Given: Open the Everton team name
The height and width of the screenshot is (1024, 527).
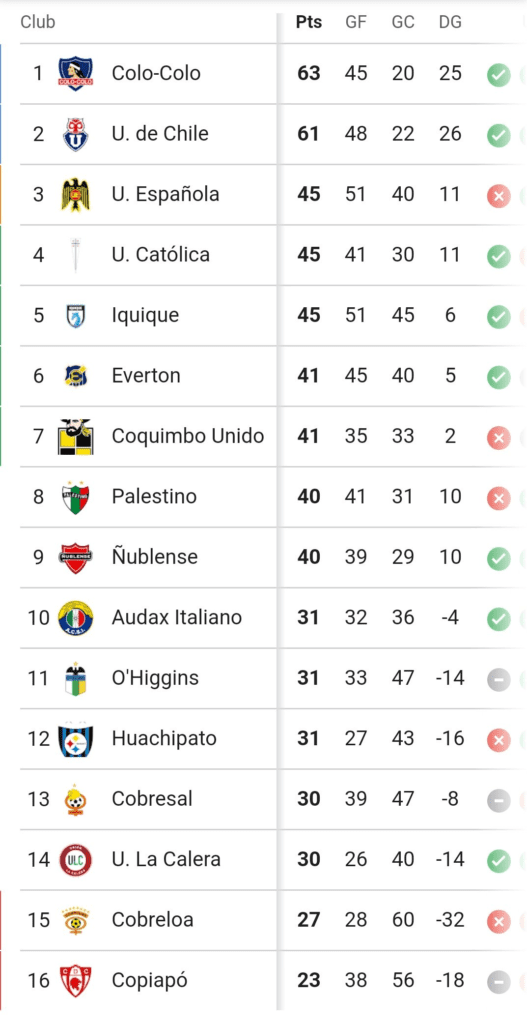Looking at the screenshot, I should tap(146, 376).
